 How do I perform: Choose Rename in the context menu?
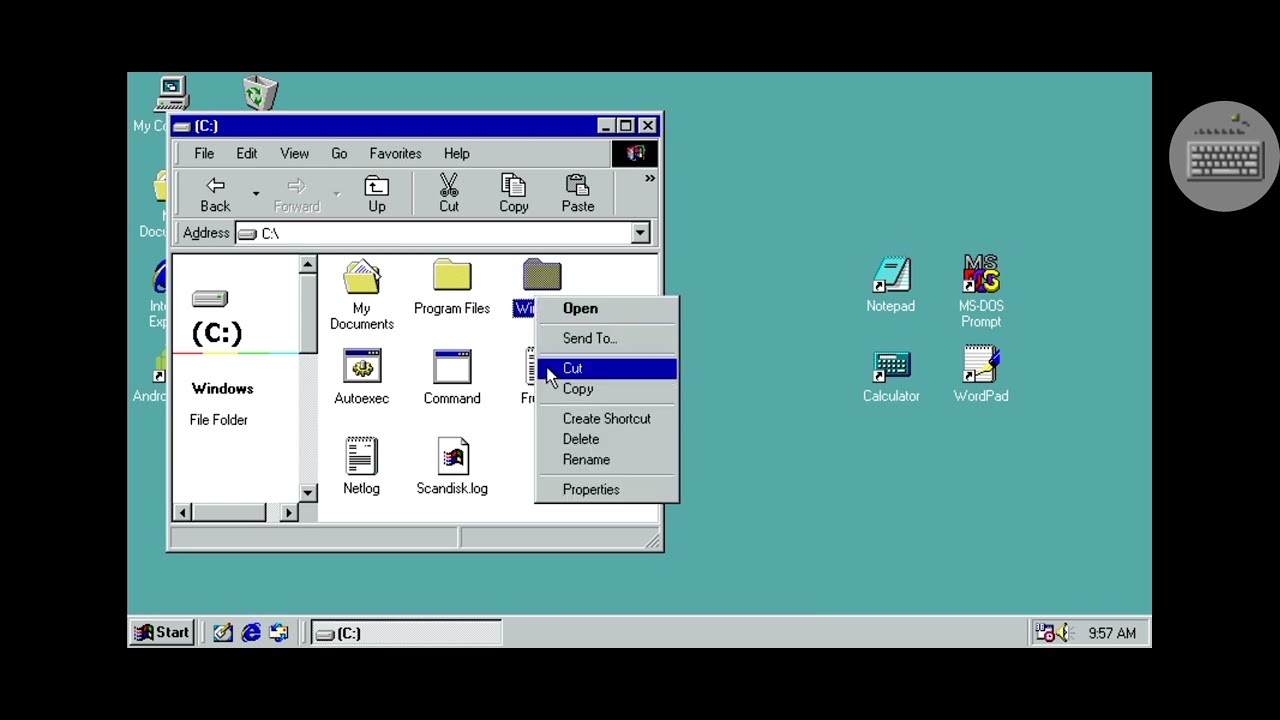click(x=607, y=460)
